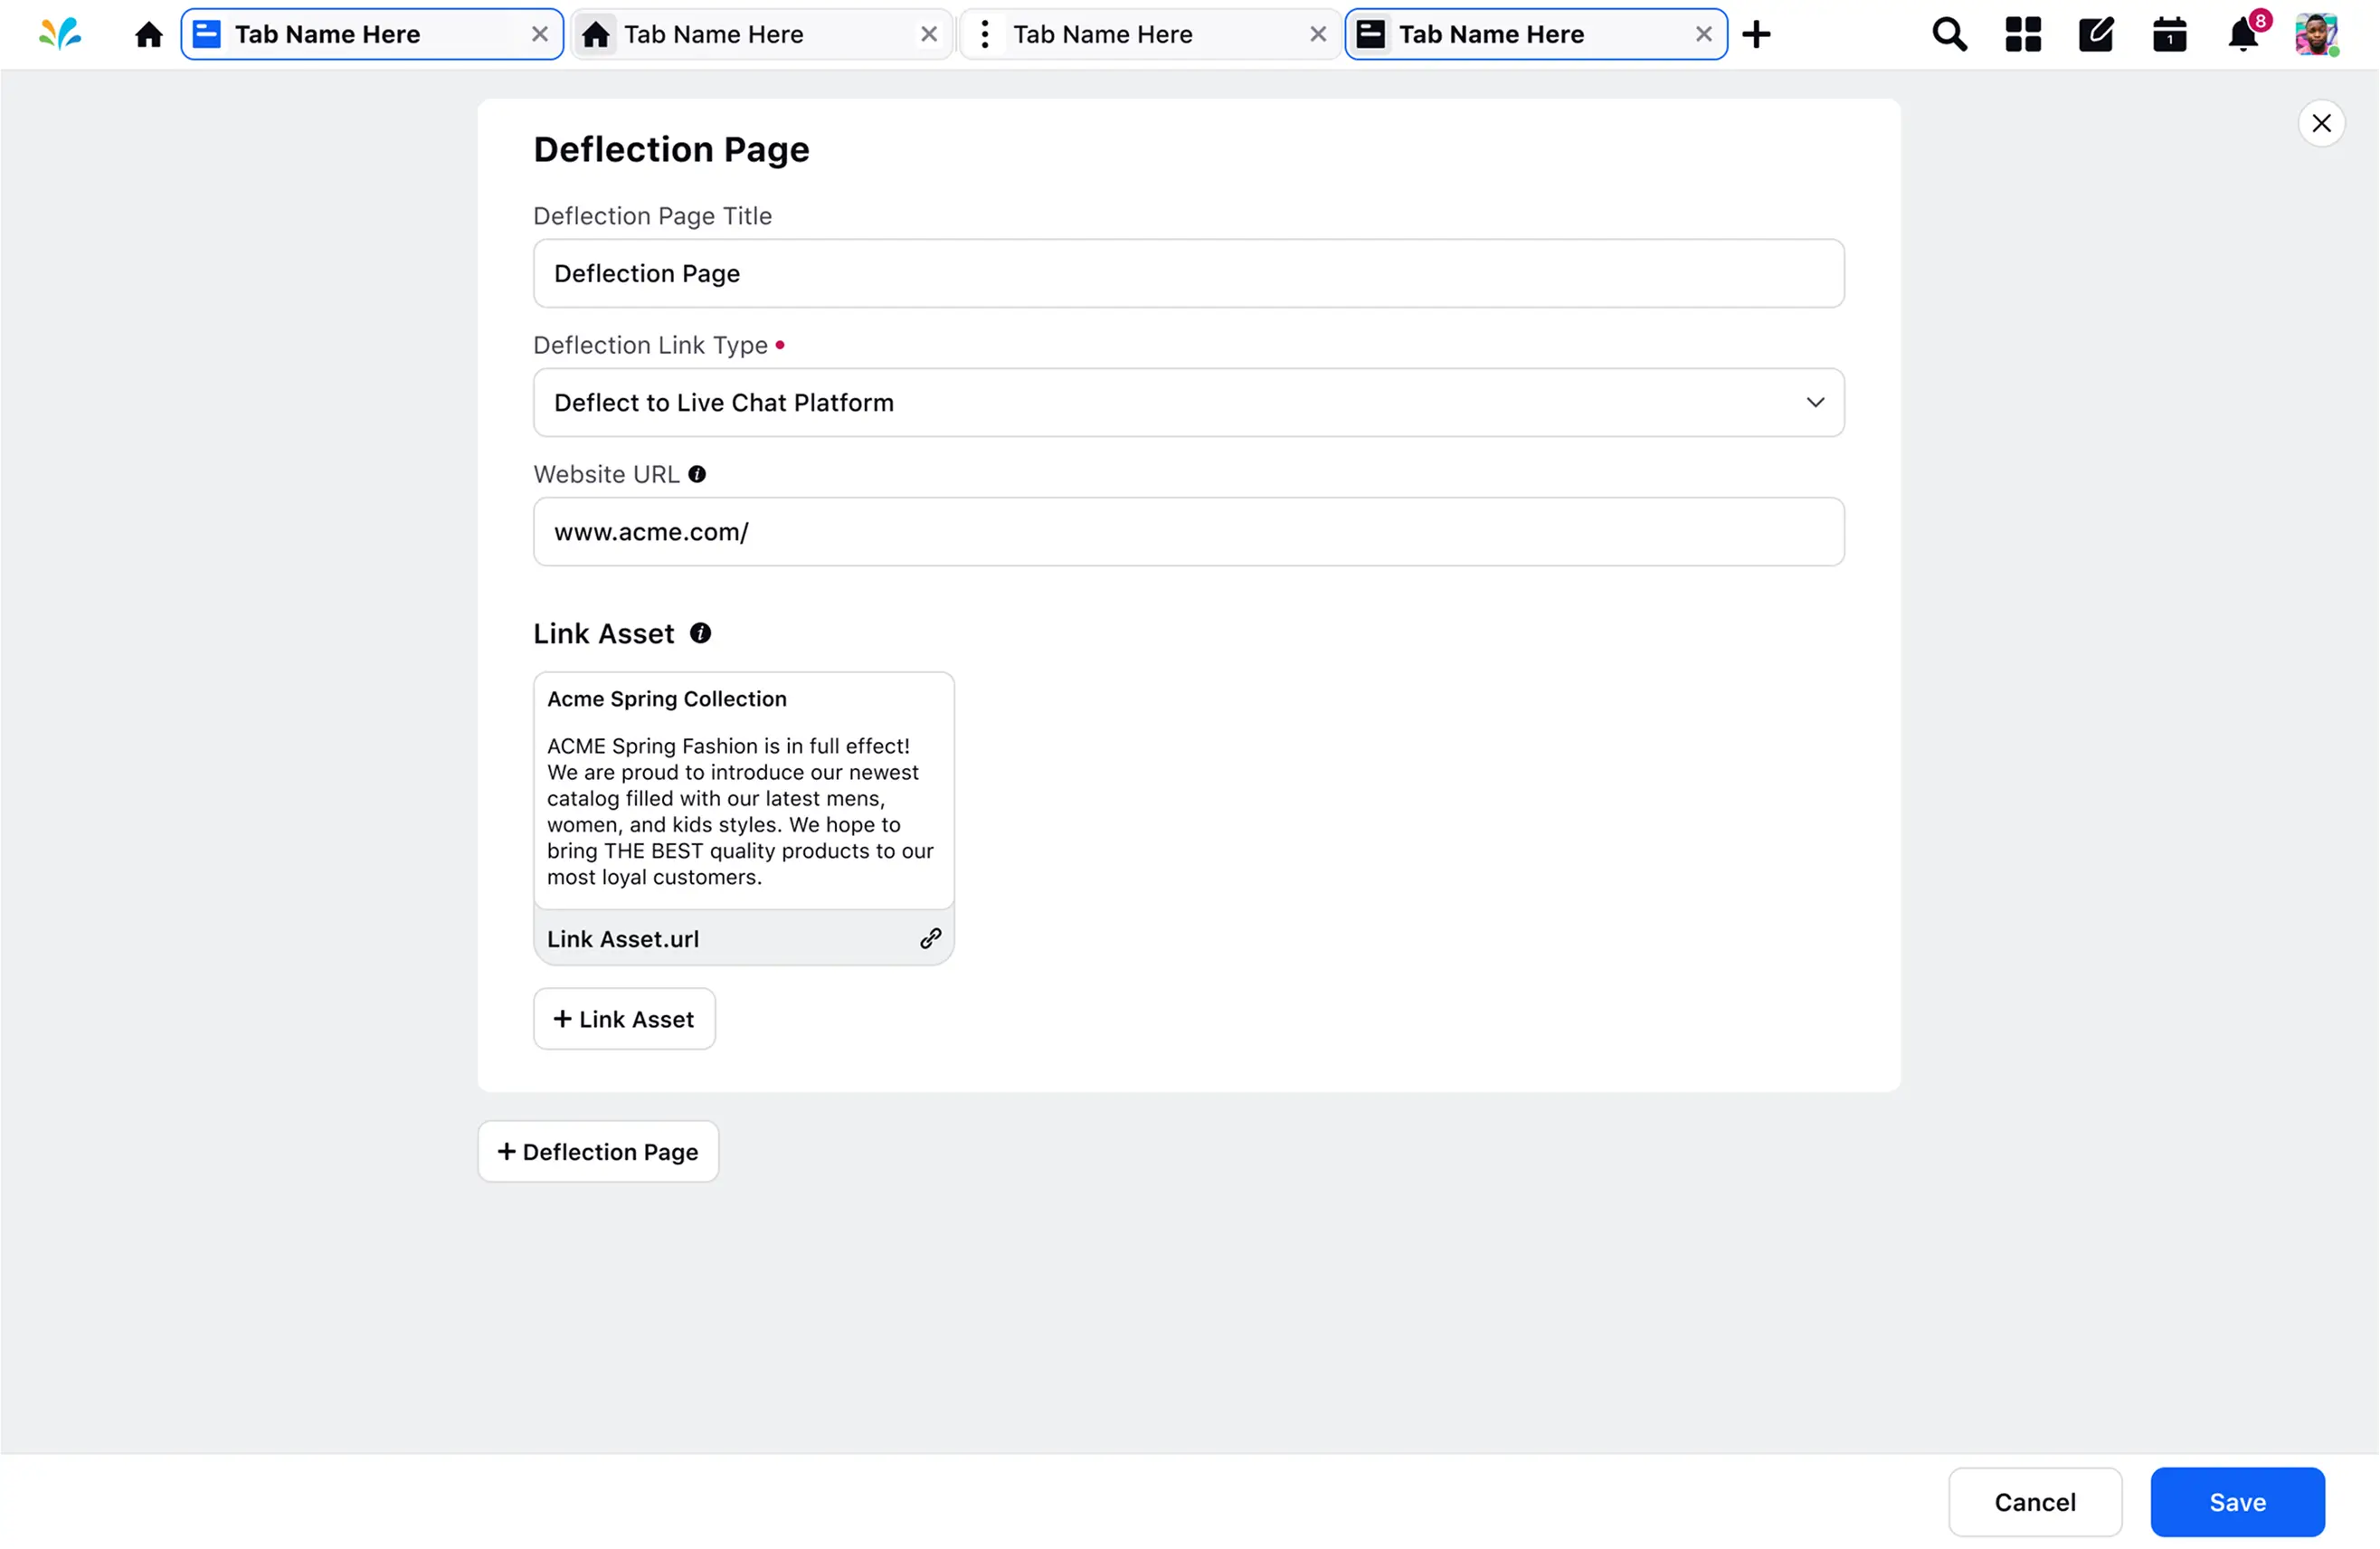Click the + Deflection Page button

click(598, 1151)
